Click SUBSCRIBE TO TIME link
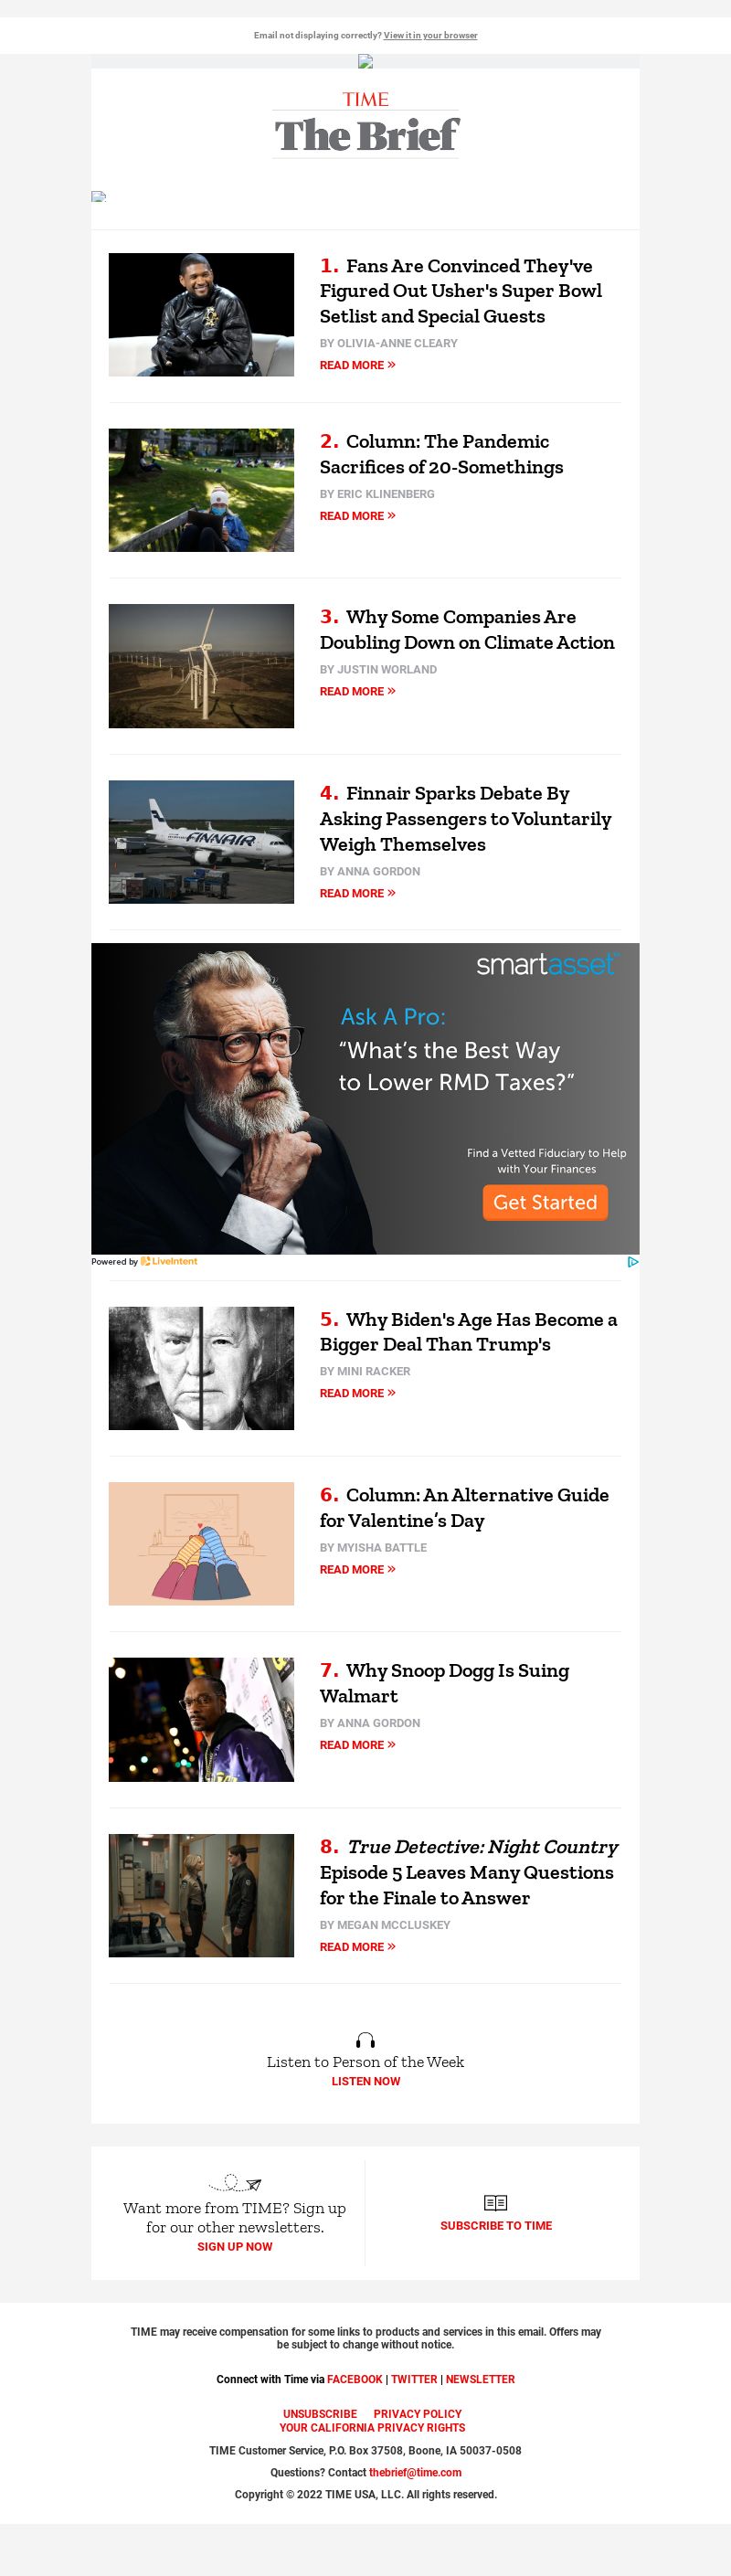Image resolution: width=731 pixels, height=2576 pixels. coord(496,2225)
